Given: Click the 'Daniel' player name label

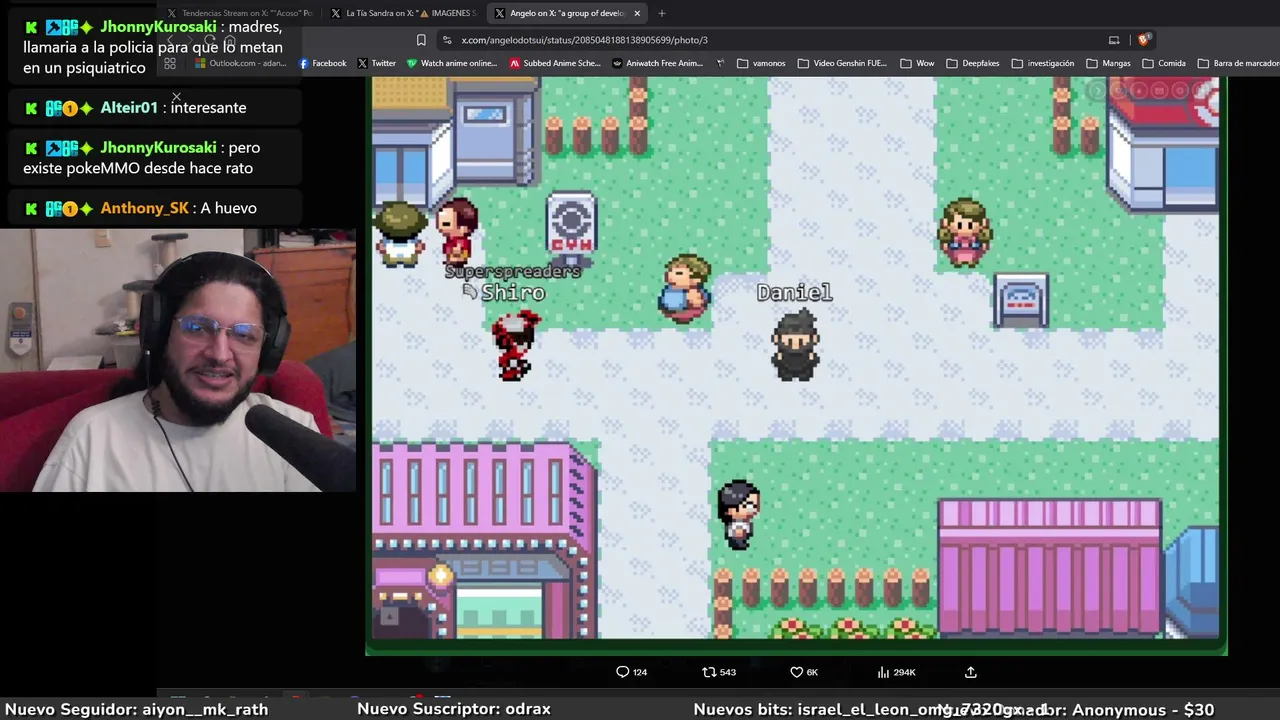Looking at the screenshot, I should pos(794,293).
